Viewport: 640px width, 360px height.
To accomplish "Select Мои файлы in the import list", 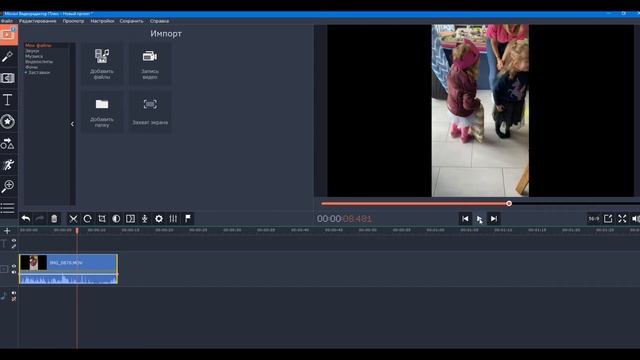I will [38, 46].
